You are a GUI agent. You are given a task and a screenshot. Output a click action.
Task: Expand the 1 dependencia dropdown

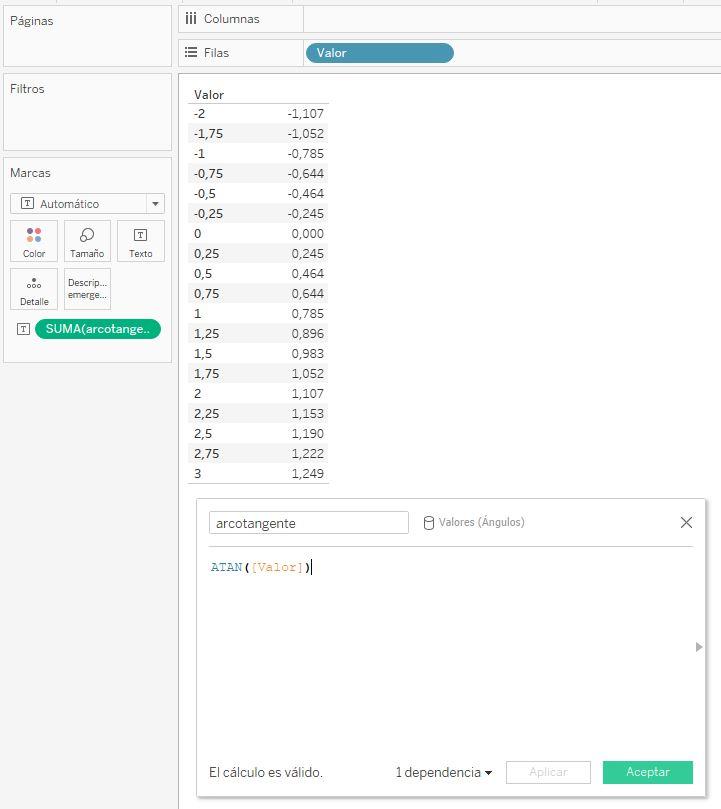point(444,772)
